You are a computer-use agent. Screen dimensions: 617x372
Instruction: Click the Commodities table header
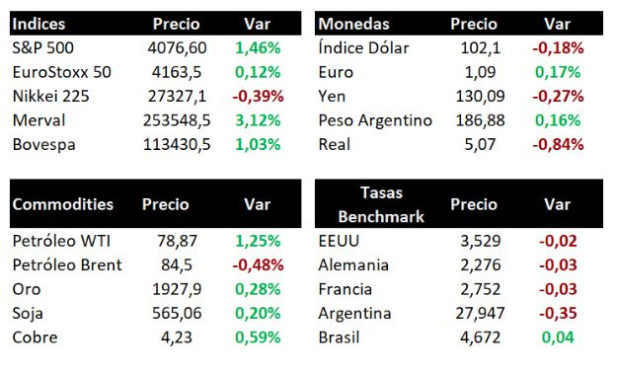pos(63,204)
